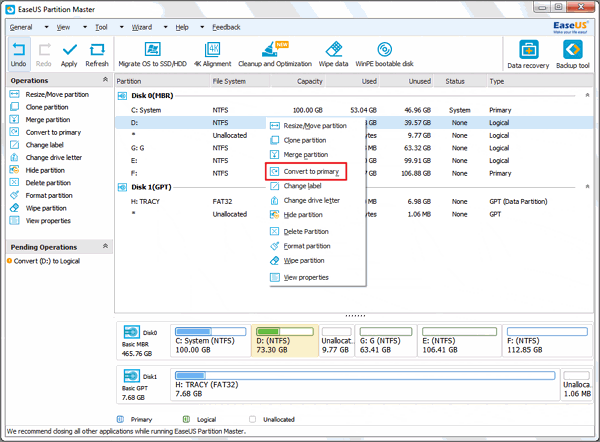This screenshot has width=600, height=442.
Task: Choose Convert to primary in context menu
Action: pyautogui.click(x=306, y=171)
